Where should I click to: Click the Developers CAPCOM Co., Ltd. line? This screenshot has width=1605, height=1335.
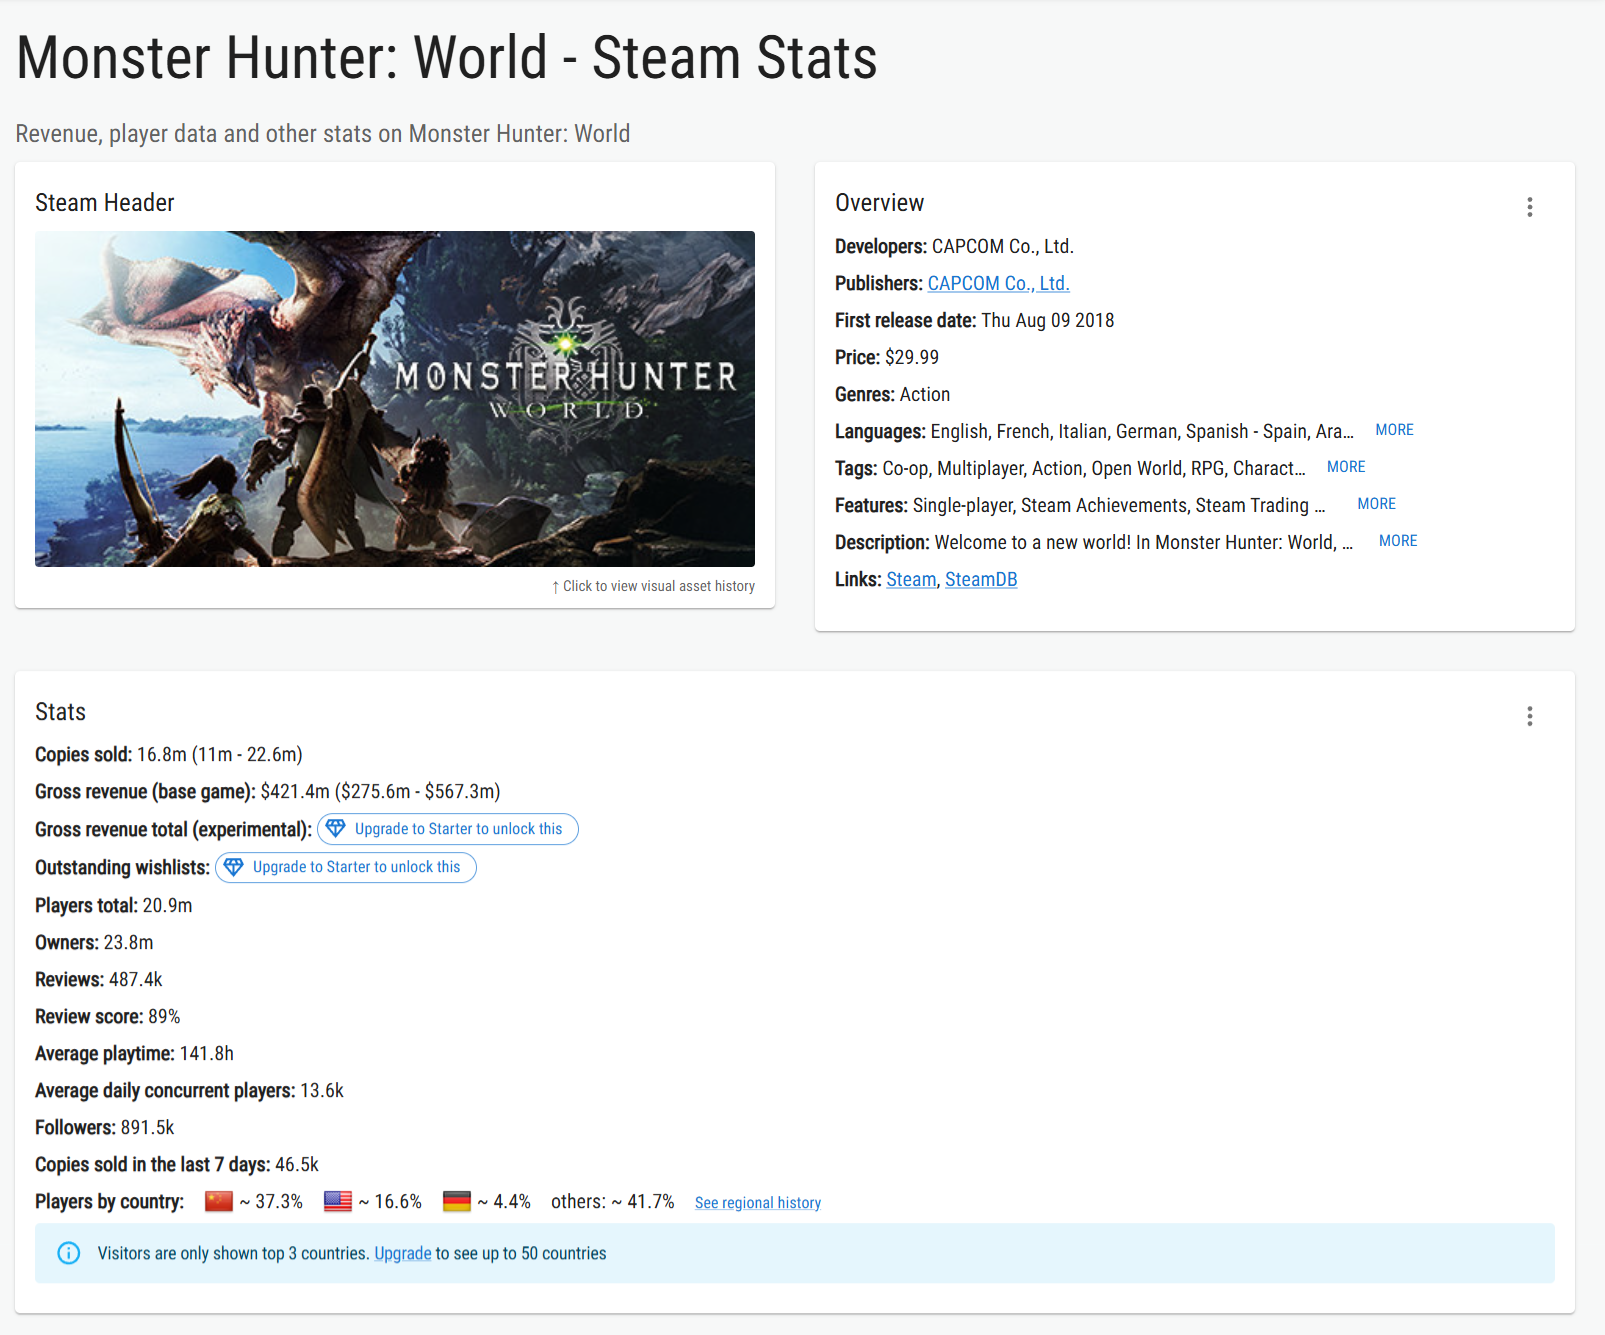coord(954,246)
